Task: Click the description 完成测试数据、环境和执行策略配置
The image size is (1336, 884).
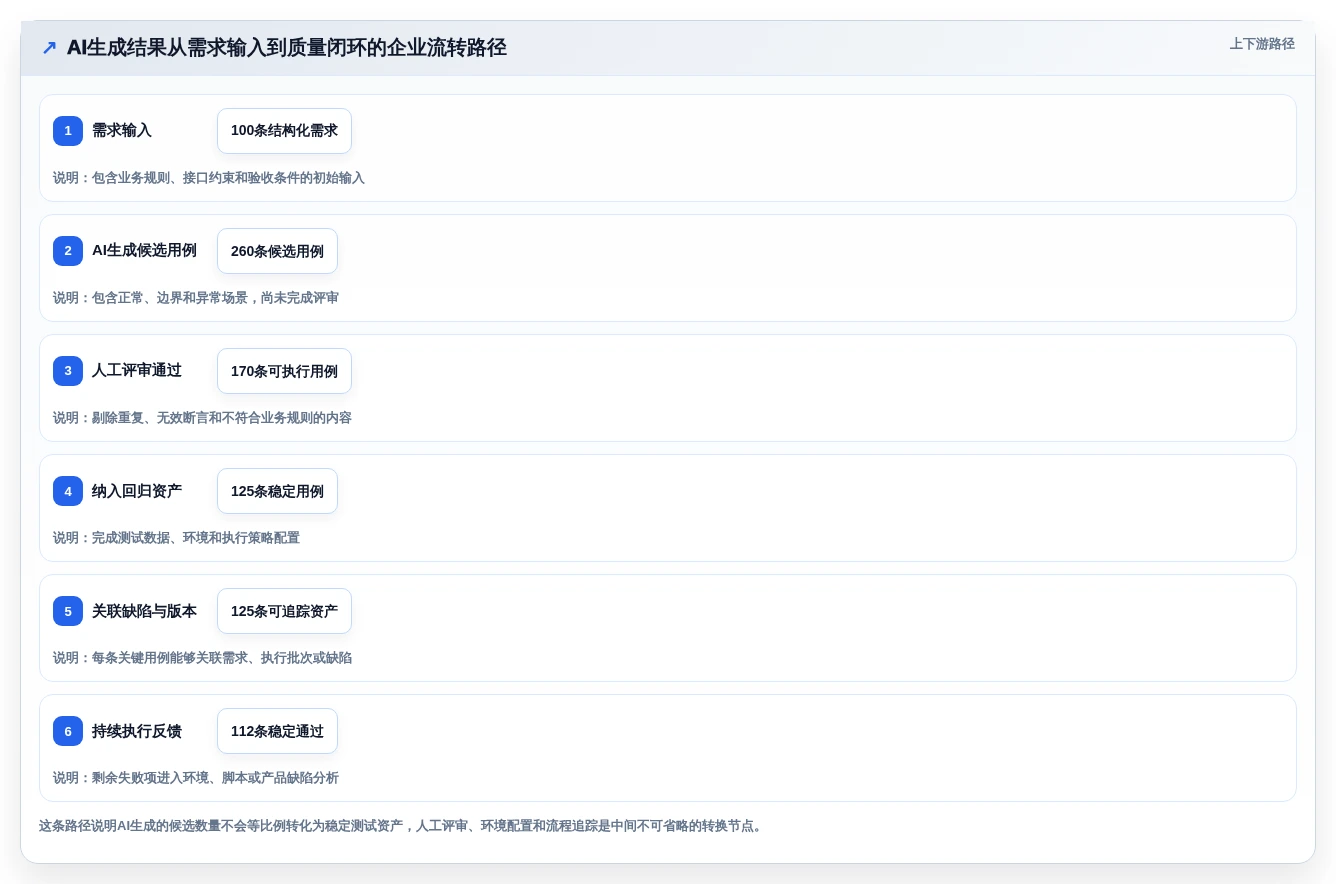Action: (x=176, y=538)
